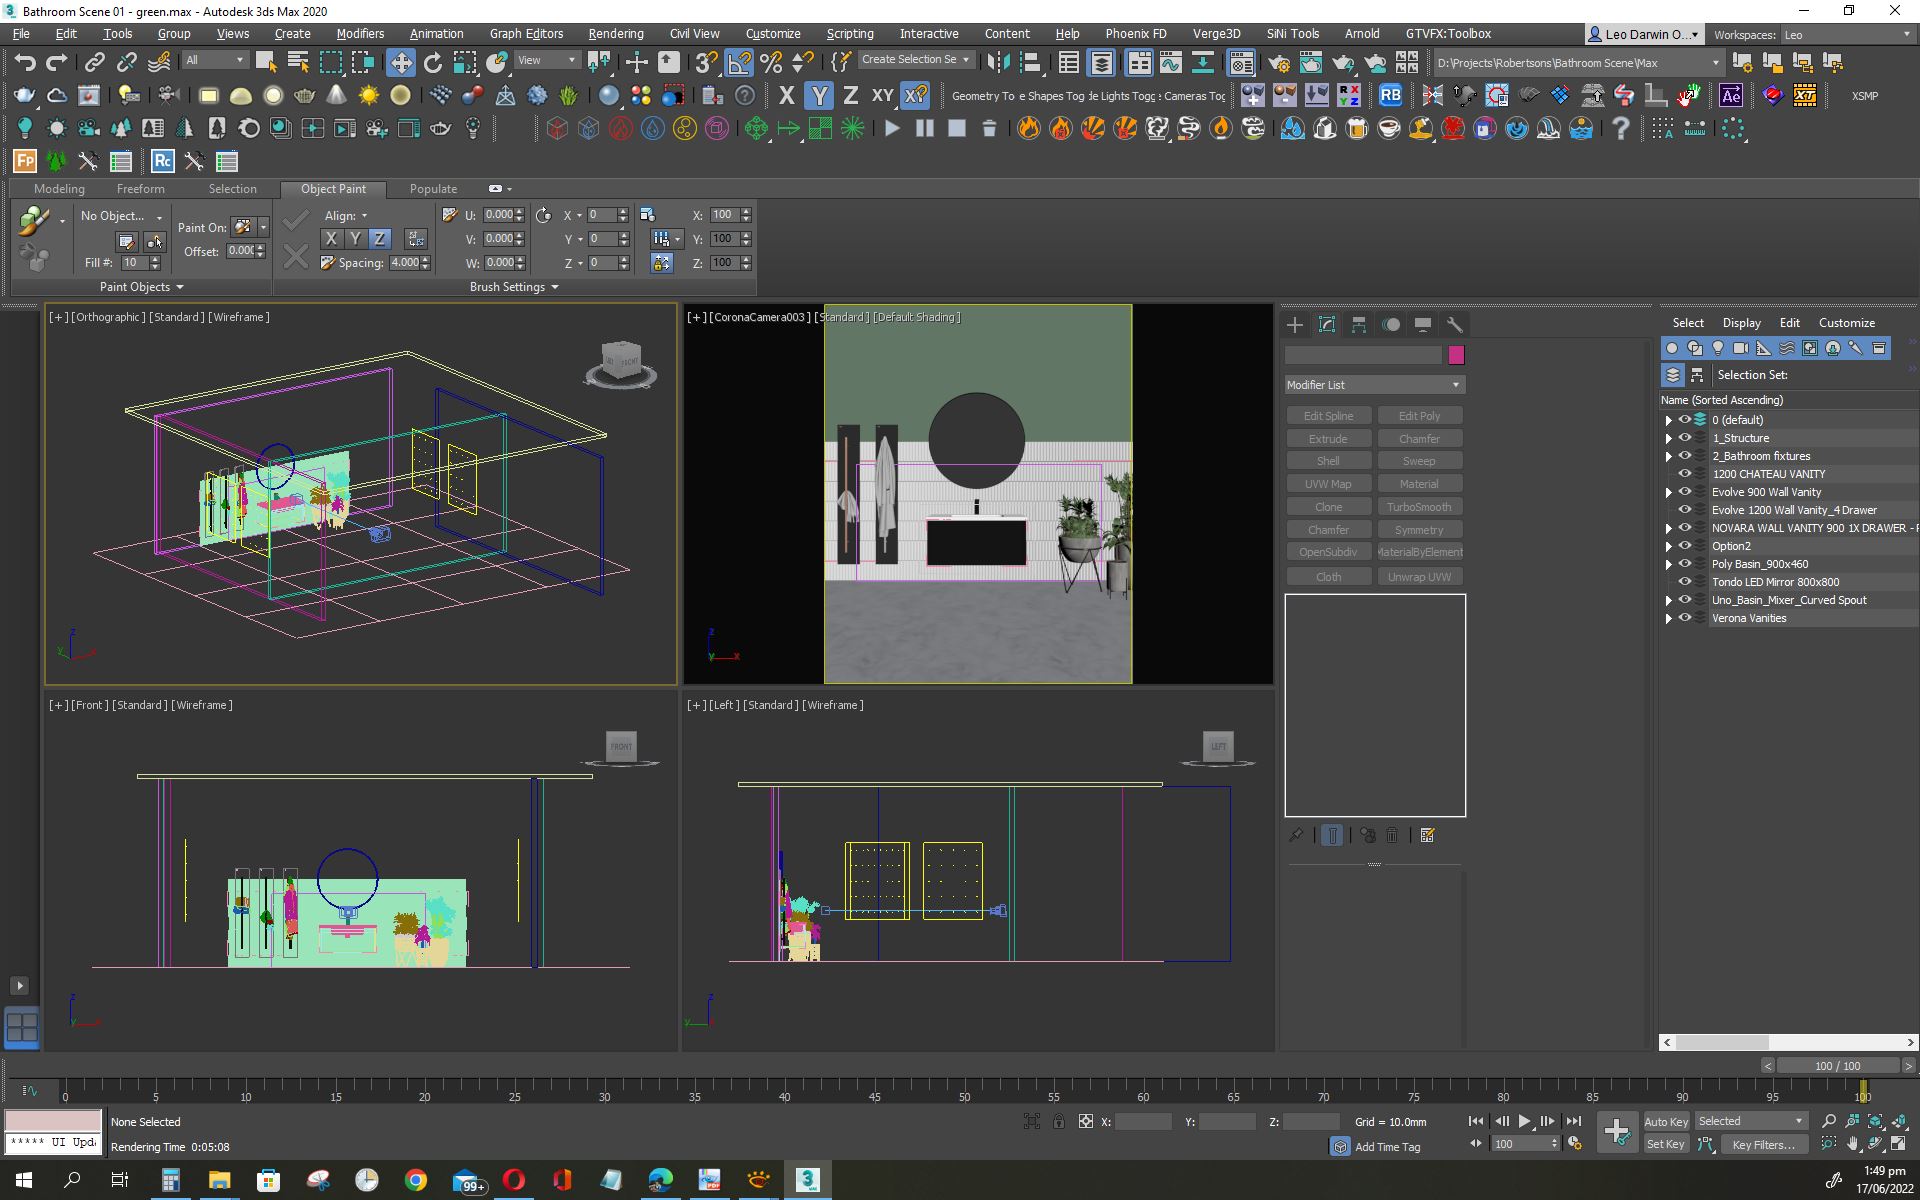The image size is (1920, 1200).
Task: Expand the 2_Bathroom fixtures layer
Action: pyautogui.click(x=1668, y=456)
